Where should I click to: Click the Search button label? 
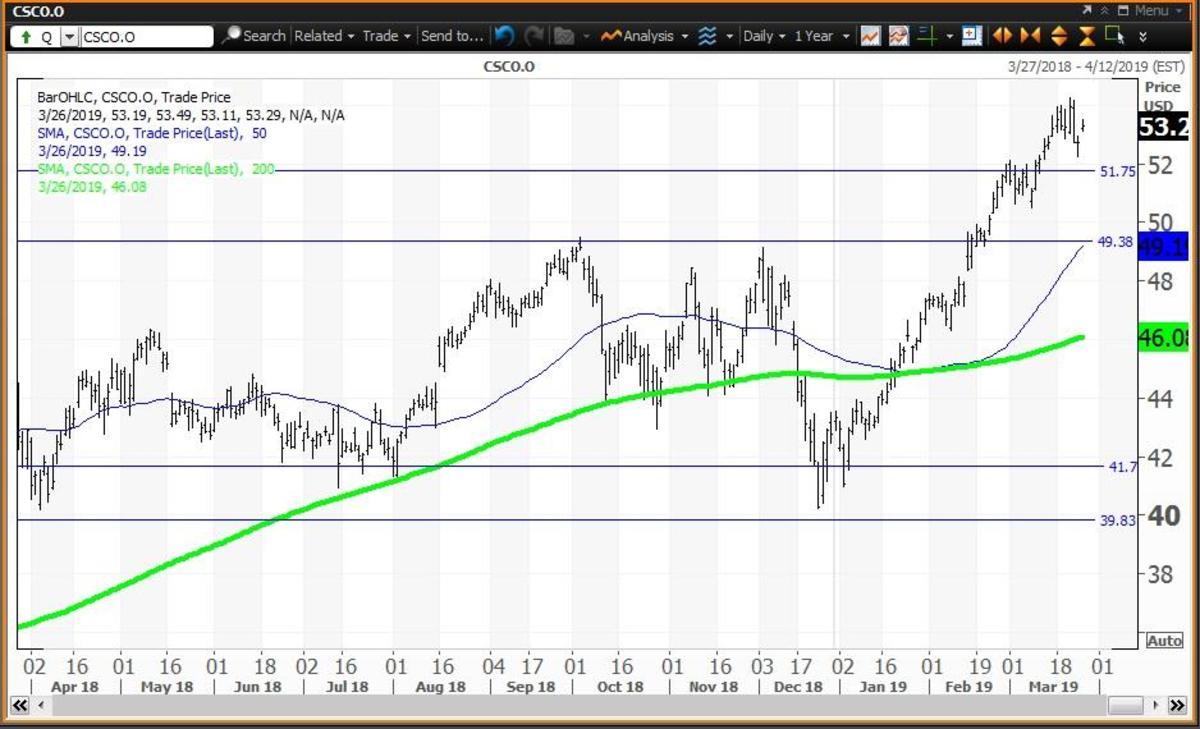pos(264,36)
